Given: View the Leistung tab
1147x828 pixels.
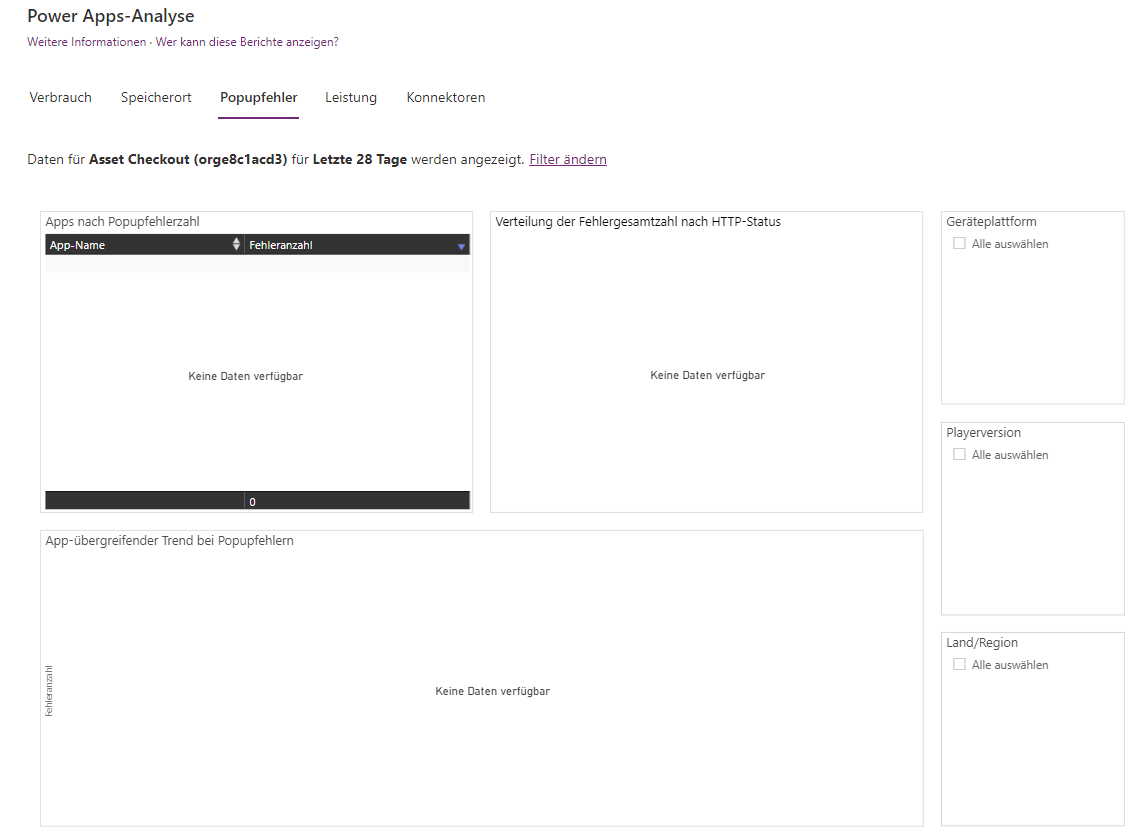Looking at the screenshot, I should click(x=350, y=97).
